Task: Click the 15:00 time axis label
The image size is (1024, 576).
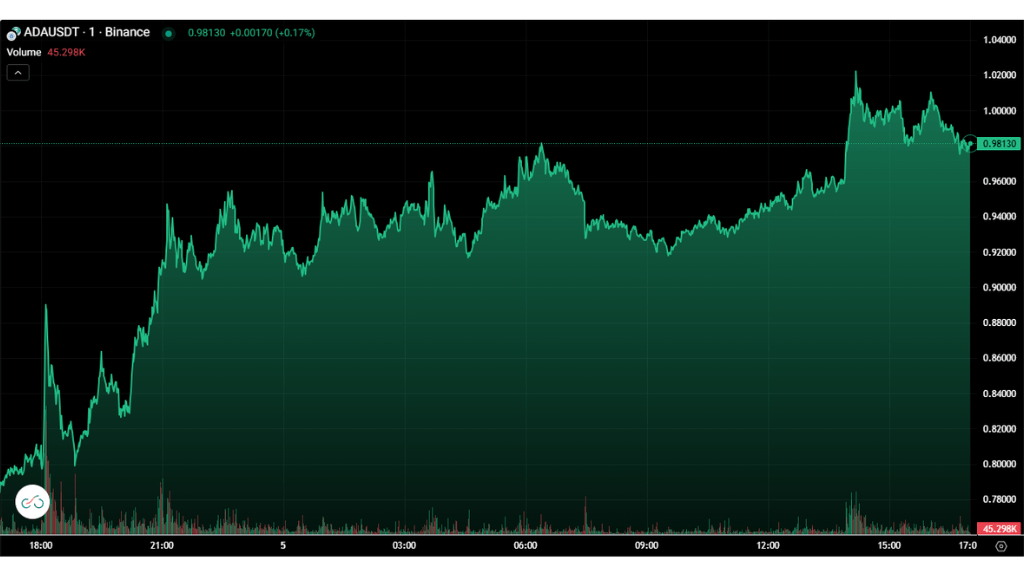Action: [889, 545]
